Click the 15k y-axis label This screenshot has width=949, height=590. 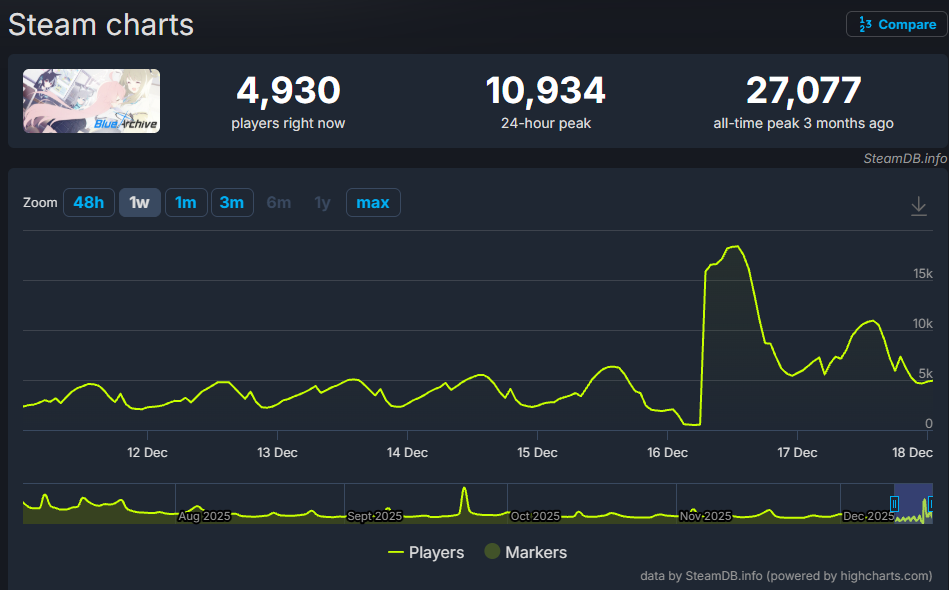922,274
